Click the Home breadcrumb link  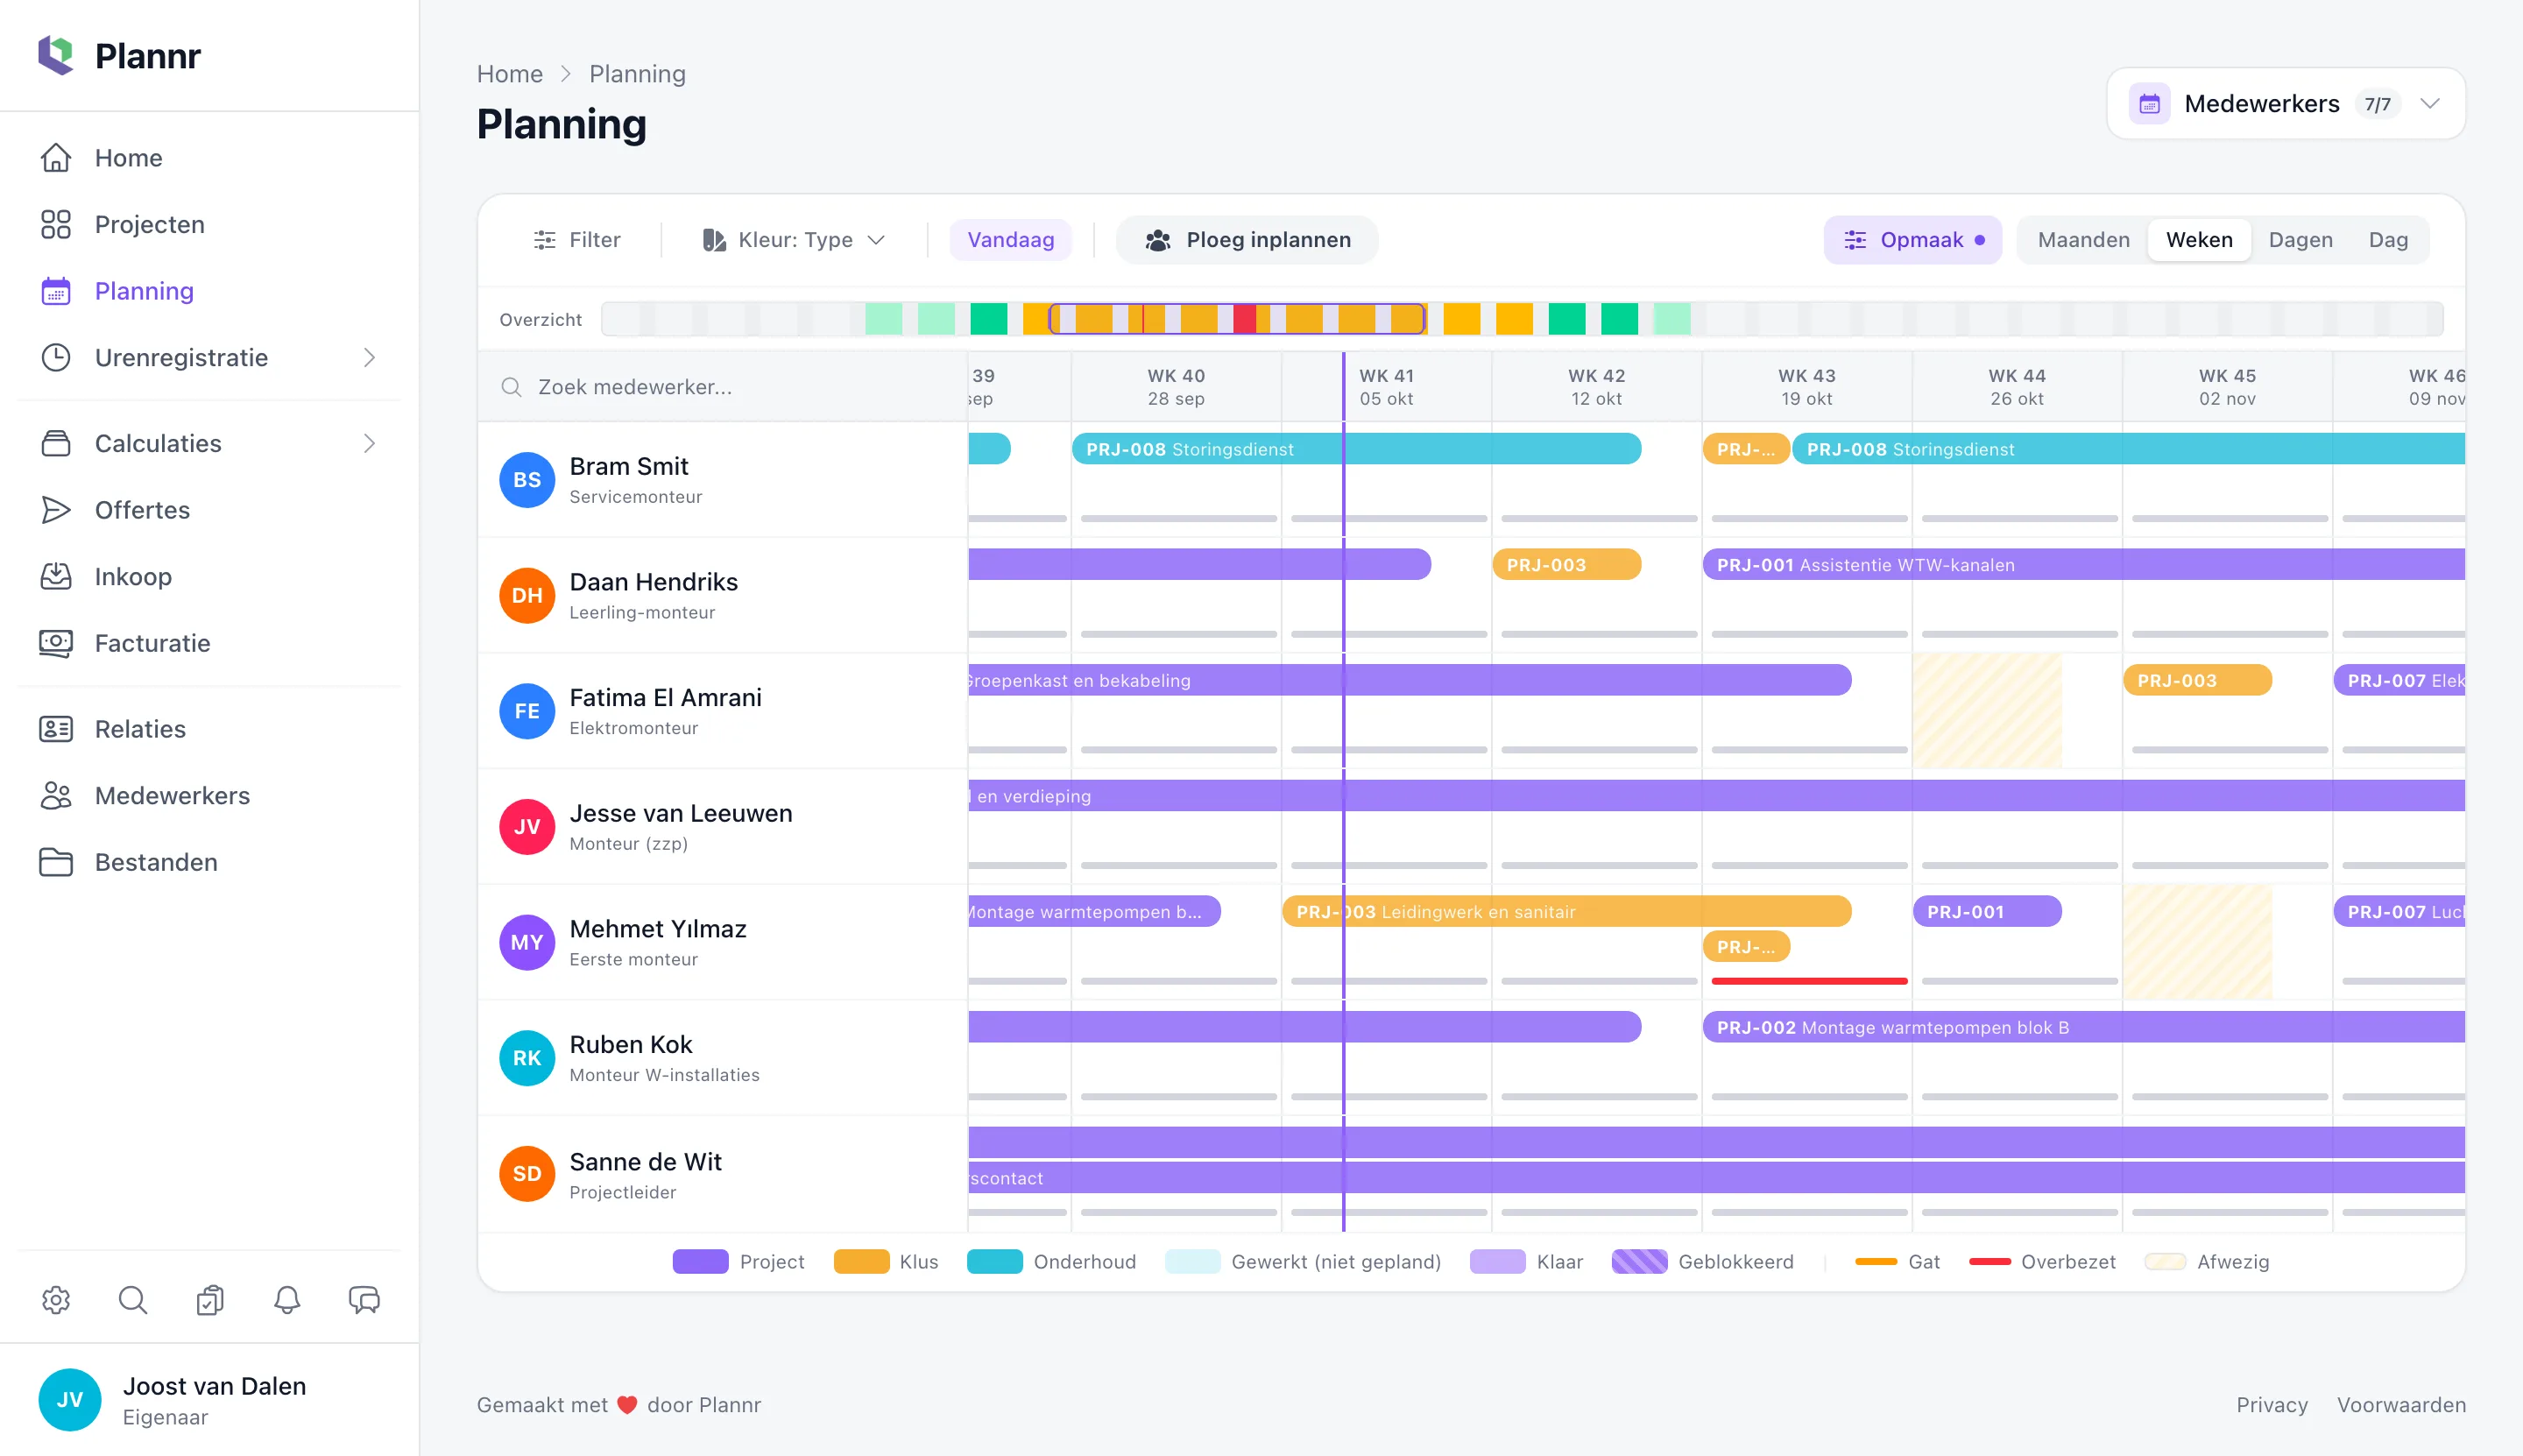pos(510,74)
